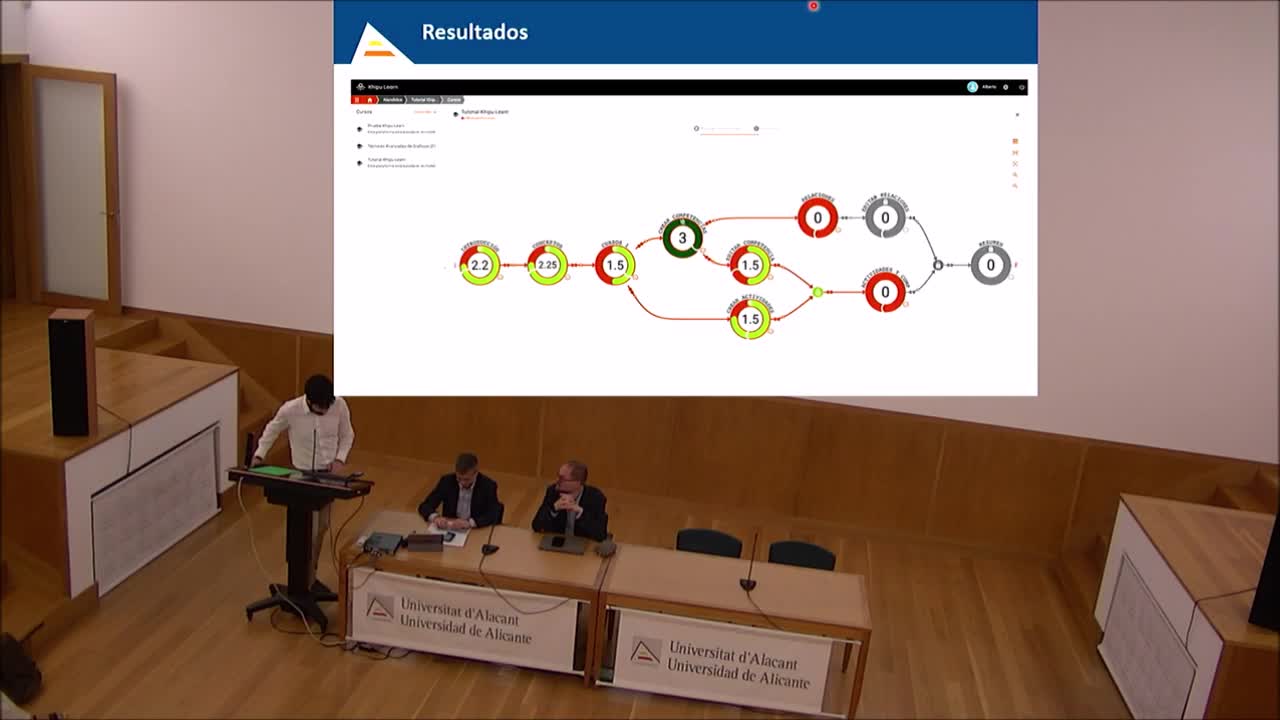The image size is (1280, 720).
Task: Click the lowest orange magnifier icon on right
Action: point(1015,186)
